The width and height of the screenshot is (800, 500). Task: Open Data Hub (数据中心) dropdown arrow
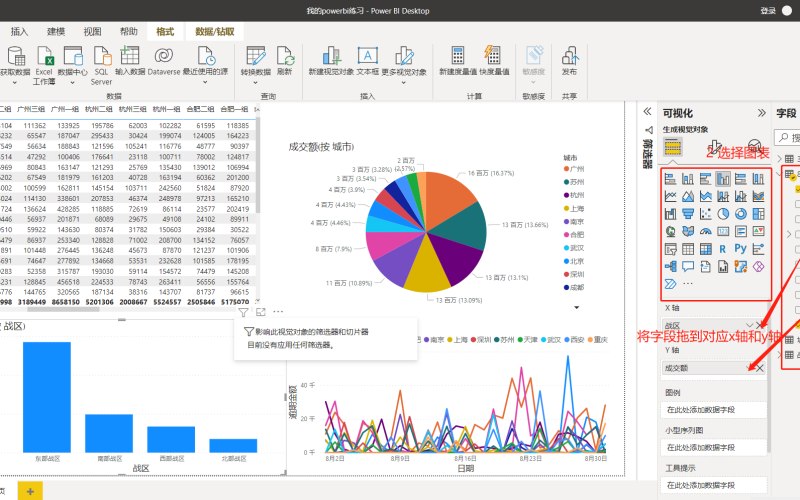coord(72,83)
